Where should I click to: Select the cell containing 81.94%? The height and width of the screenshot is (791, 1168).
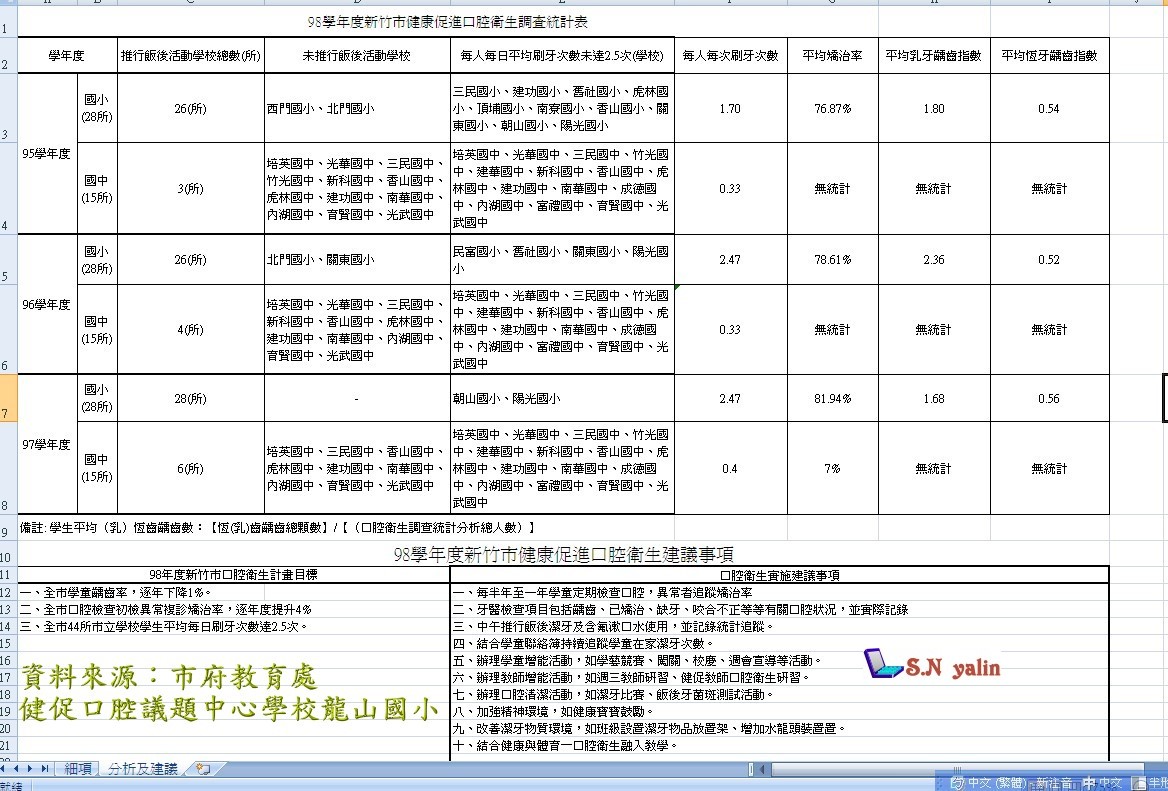pos(833,398)
